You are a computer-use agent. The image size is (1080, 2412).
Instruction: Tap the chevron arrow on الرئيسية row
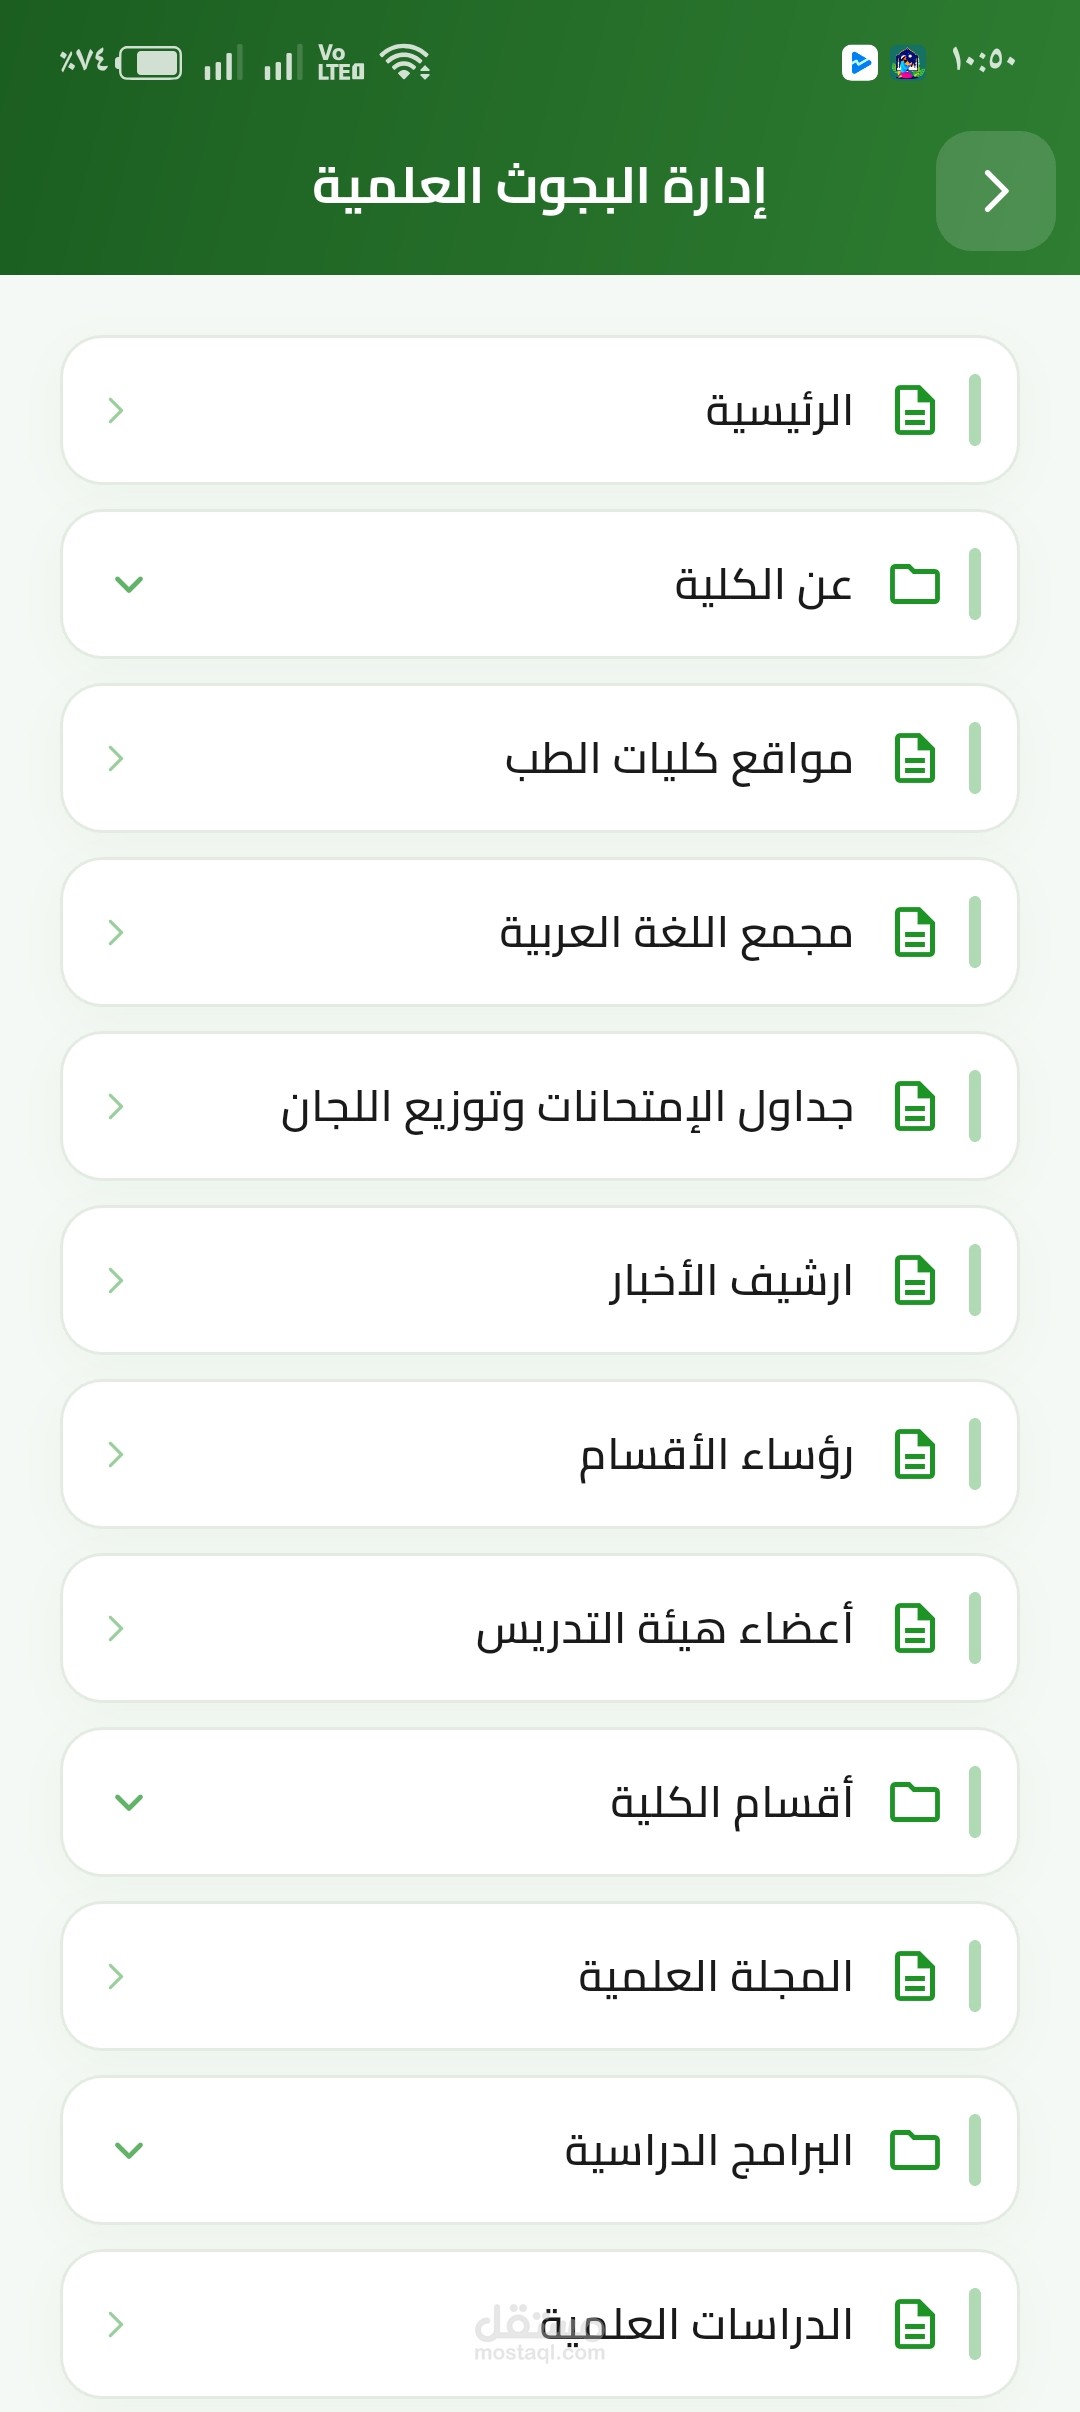click(116, 411)
